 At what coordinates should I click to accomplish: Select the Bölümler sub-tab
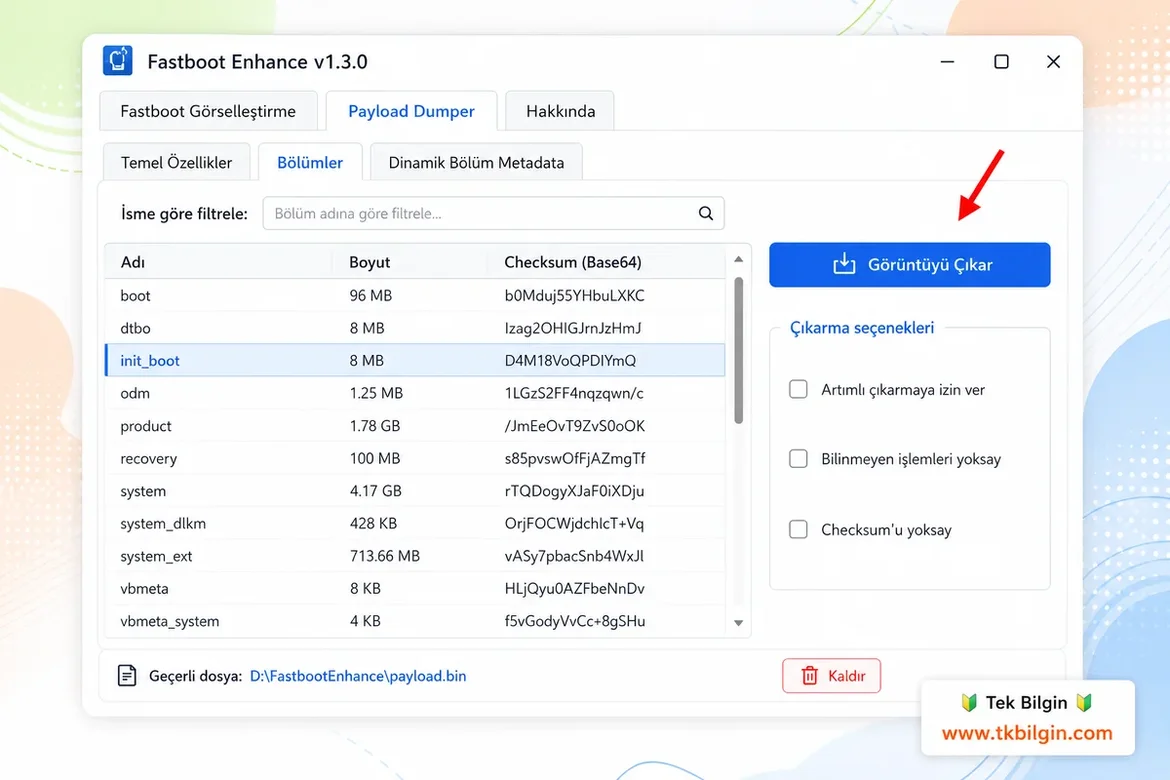coord(310,162)
